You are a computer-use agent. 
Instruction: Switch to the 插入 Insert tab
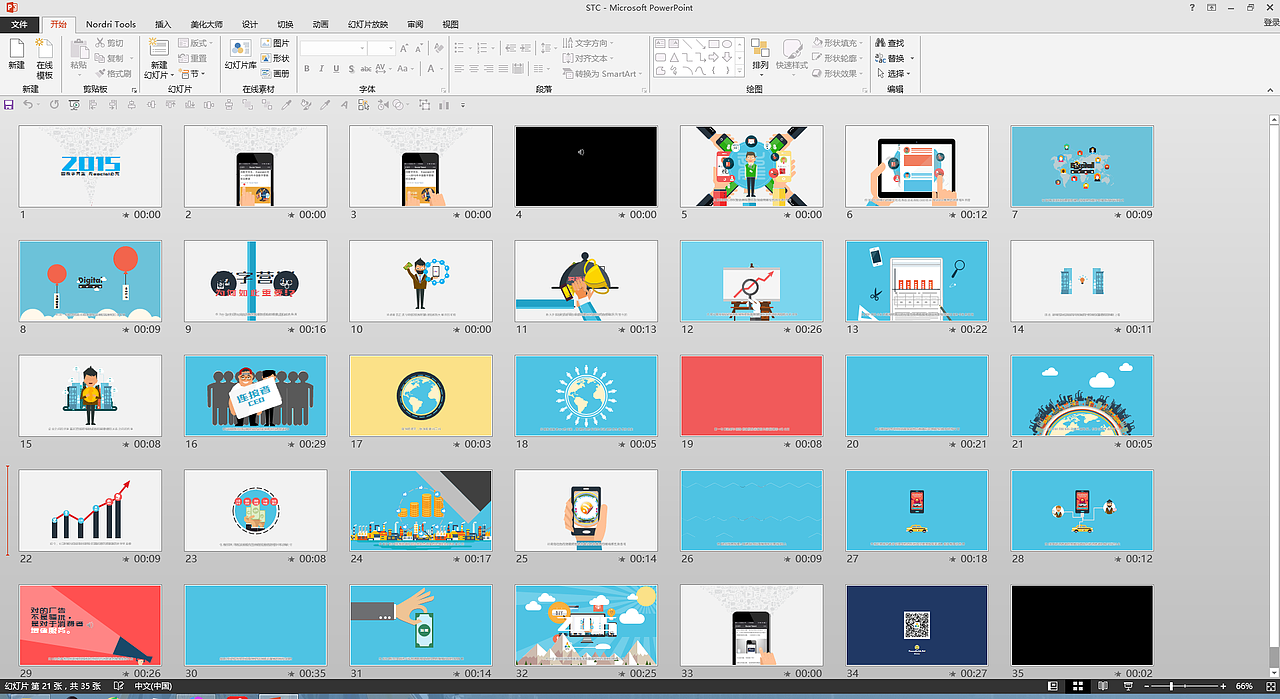(163, 24)
